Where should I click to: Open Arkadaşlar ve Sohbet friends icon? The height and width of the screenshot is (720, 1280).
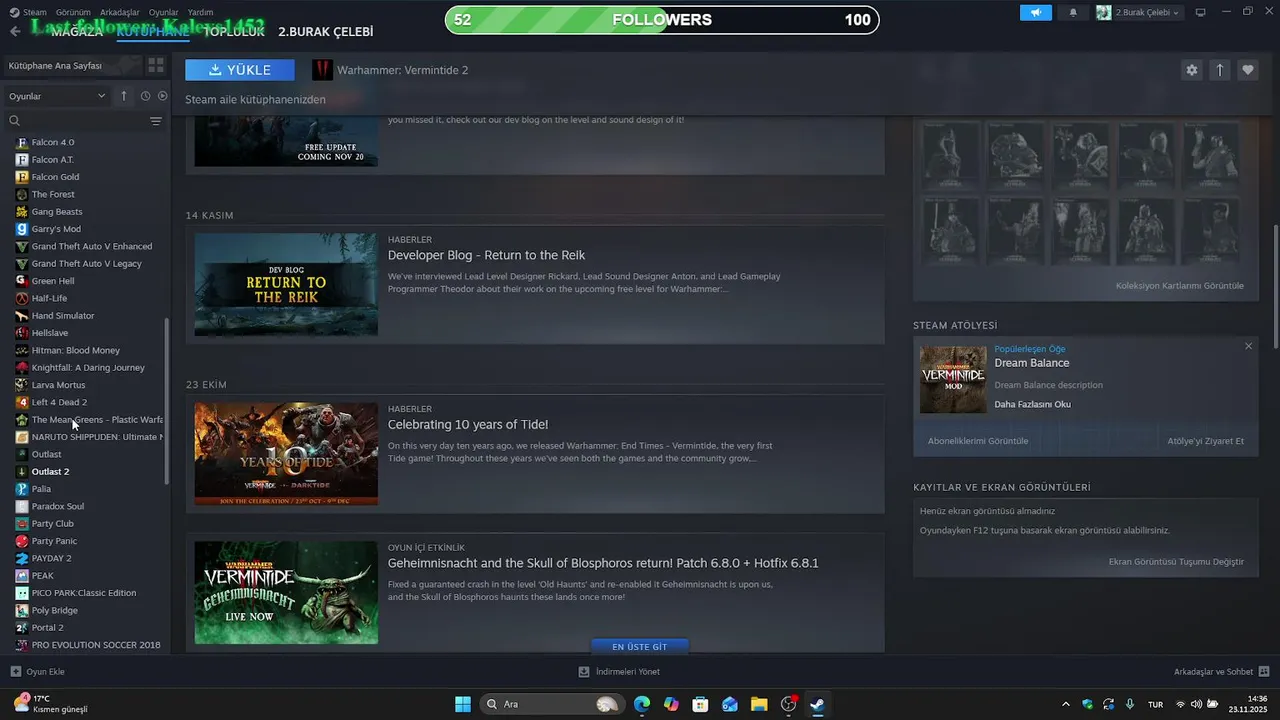click(x=1264, y=672)
